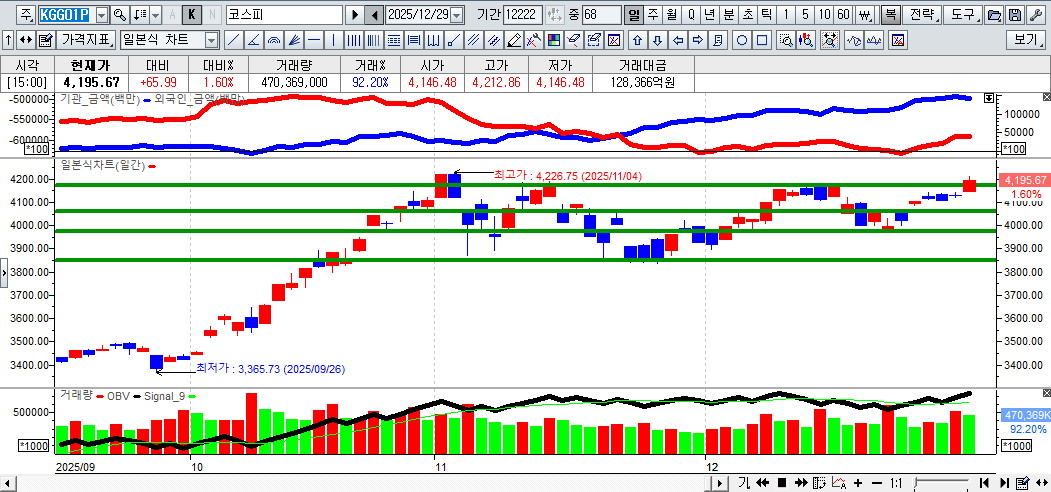Switch chart period to monthly (월)
Image resolution: width=1051 pixels, height=492 pixels.
pos(671,15)
